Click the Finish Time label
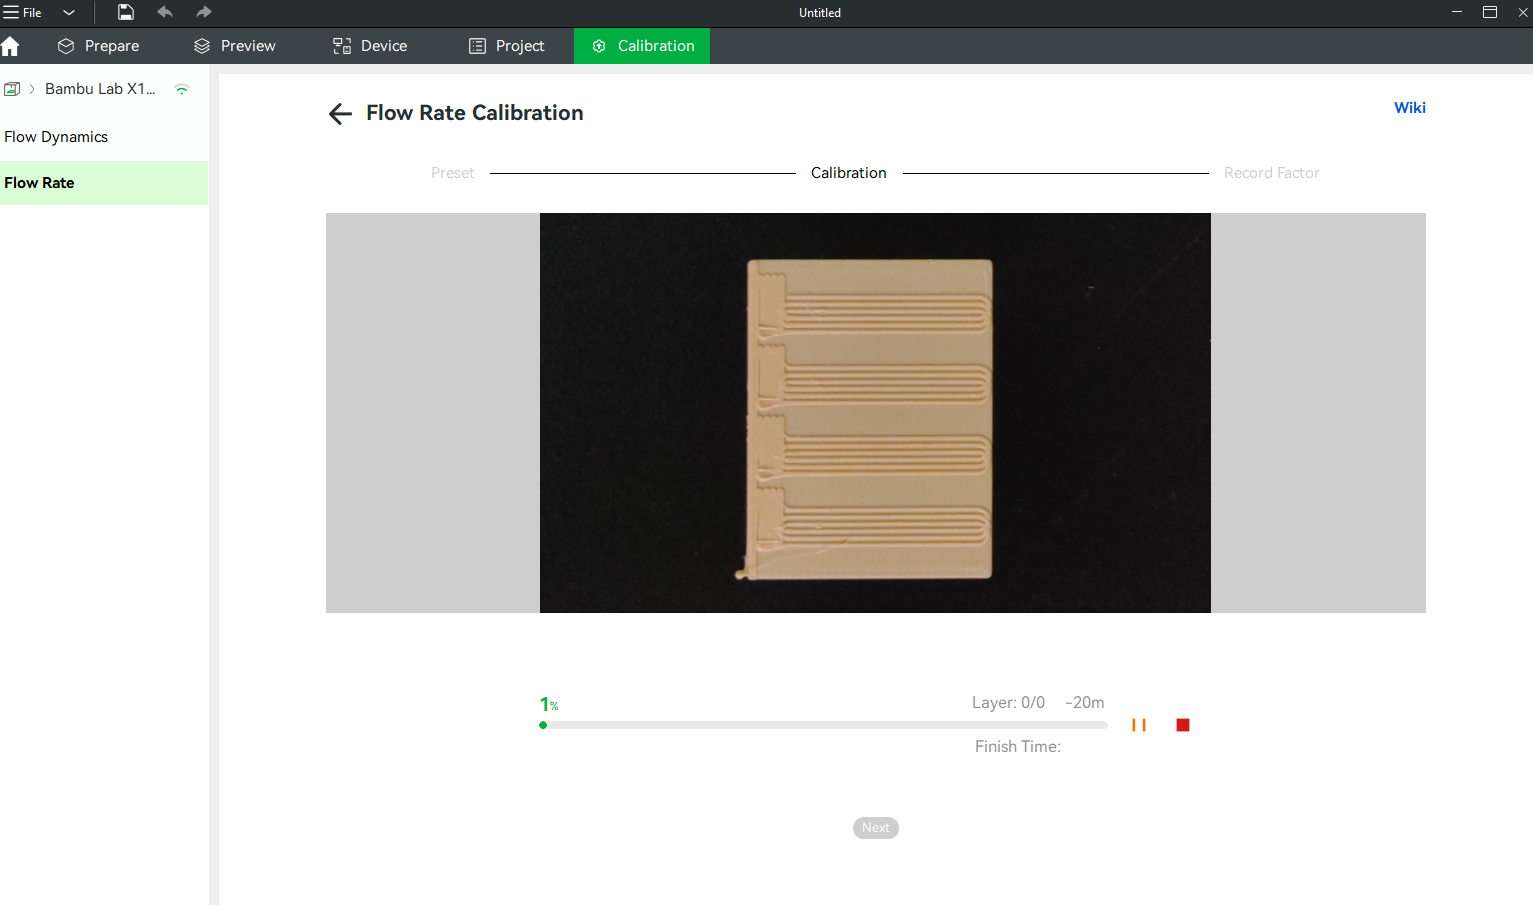The image size is (1533, 905). point(1018,747)
